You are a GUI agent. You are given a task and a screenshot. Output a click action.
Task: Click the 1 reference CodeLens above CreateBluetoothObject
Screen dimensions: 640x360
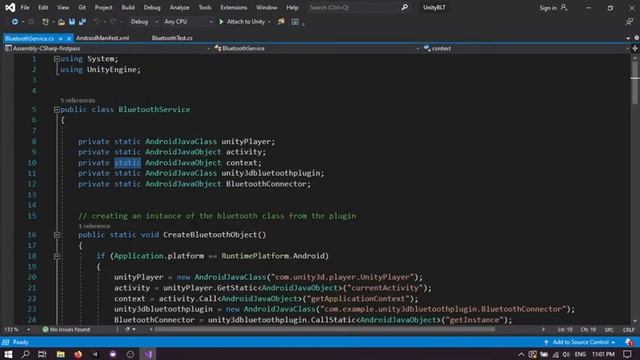[x=94, y=226]
